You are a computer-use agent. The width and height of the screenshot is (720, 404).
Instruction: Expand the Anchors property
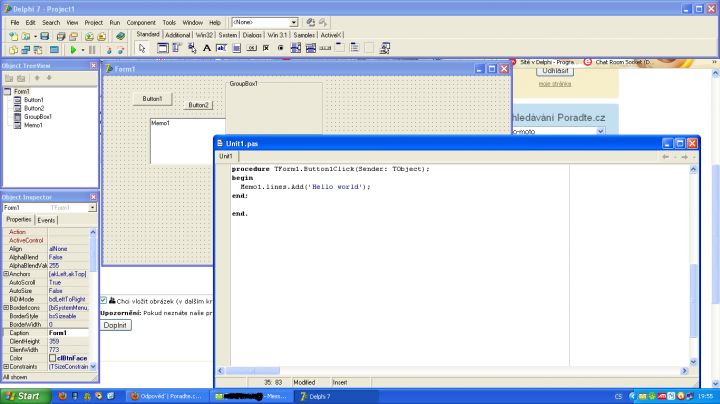point(6,274)
